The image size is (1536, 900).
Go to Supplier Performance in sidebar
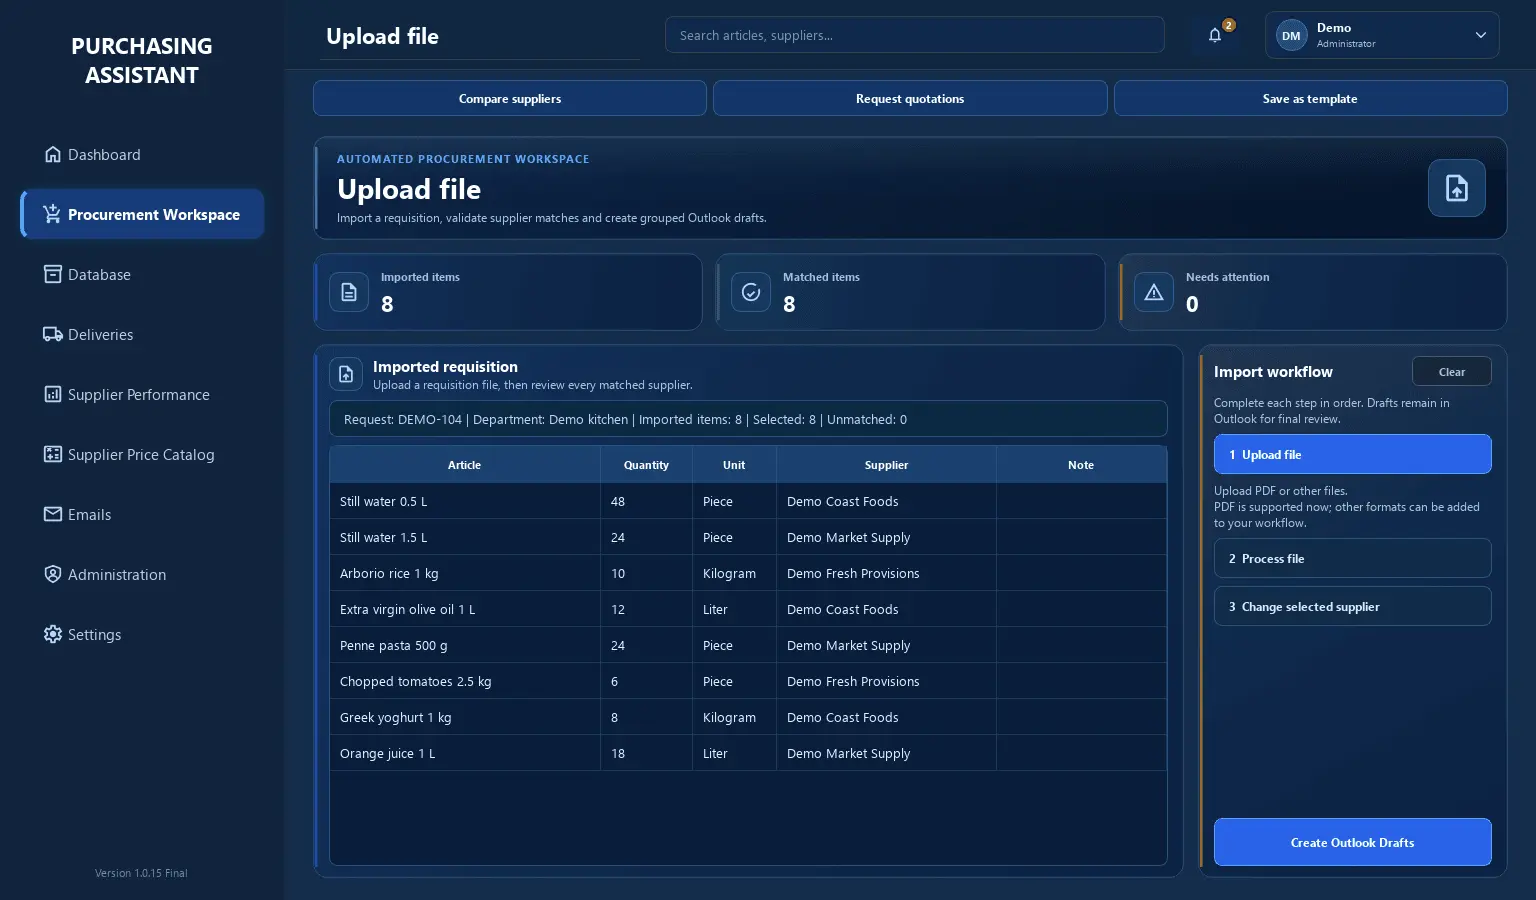click(x=139, y=394)
